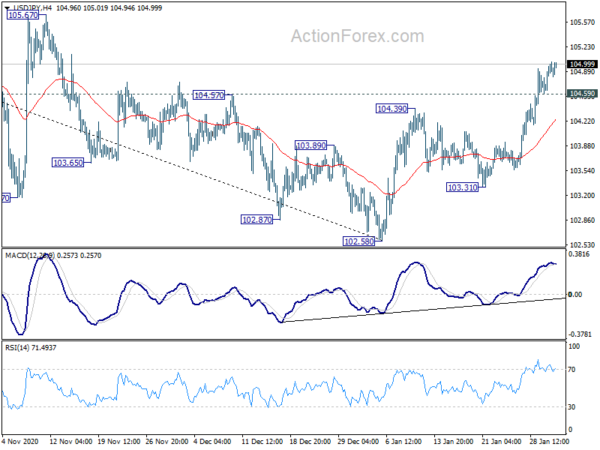Image resolution: width=600 pixels, height=450 pixels.
Task: Click the 105.230 price axis value
Action: [x=582, y=47]
